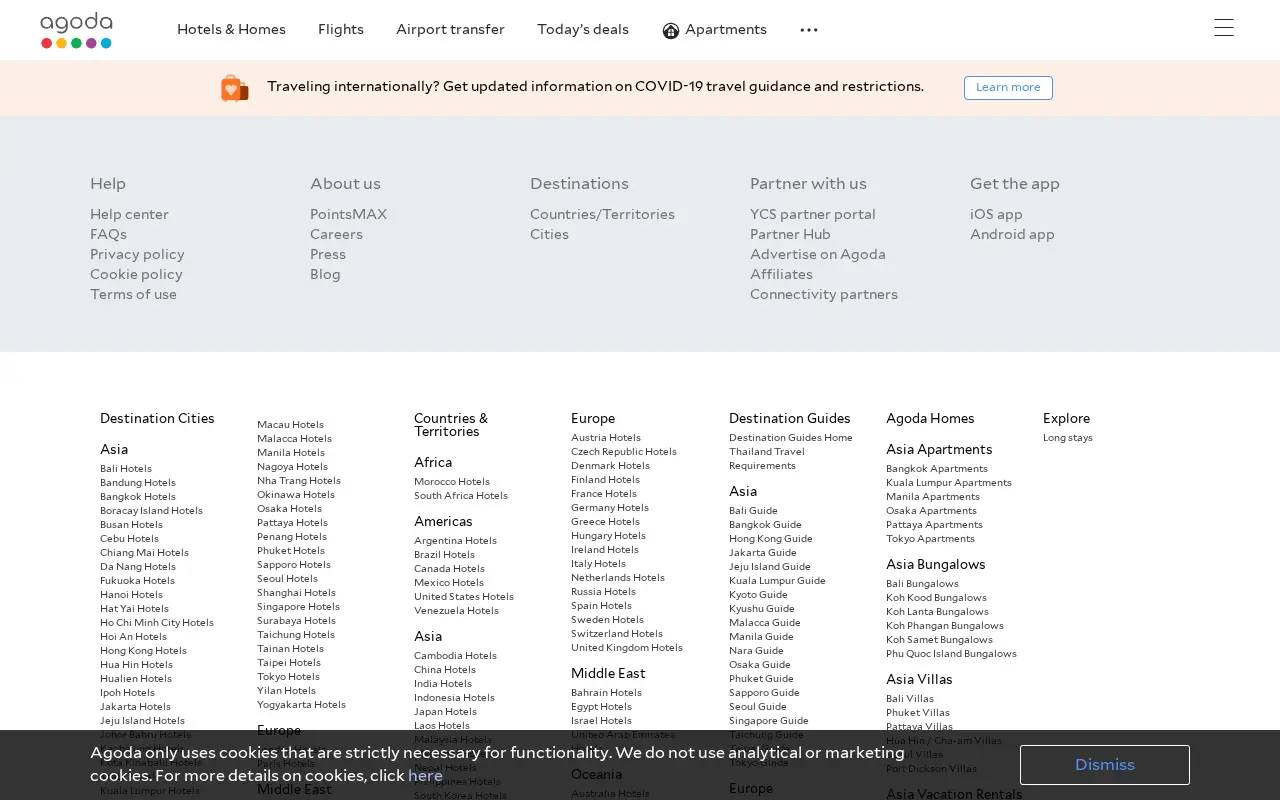Go to Flights section
The width and height of the screenshot is (1280, 800).
(x=341, y=30)
